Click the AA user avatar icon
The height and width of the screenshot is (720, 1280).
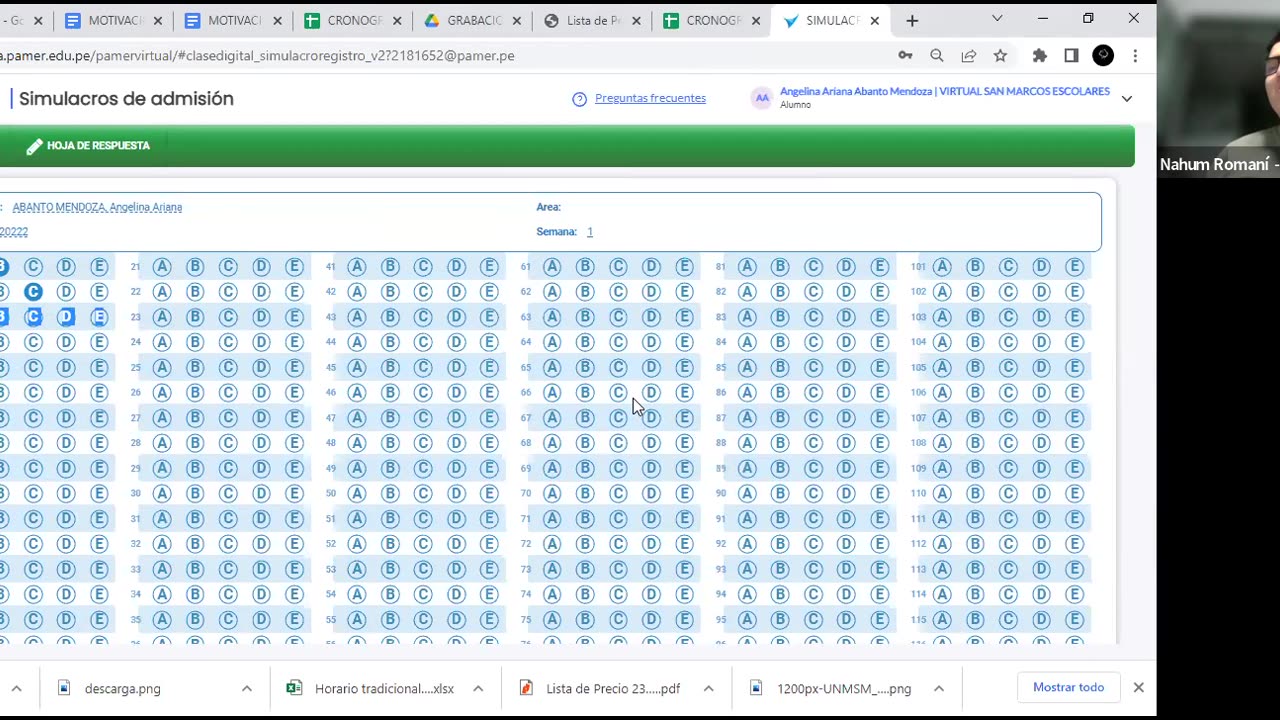(x=762, y=97)
